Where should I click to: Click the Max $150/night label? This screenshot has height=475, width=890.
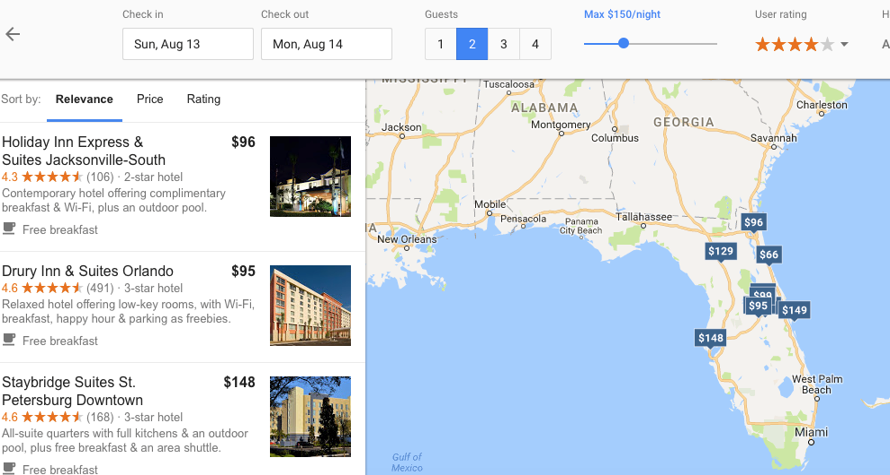(622, 14)
